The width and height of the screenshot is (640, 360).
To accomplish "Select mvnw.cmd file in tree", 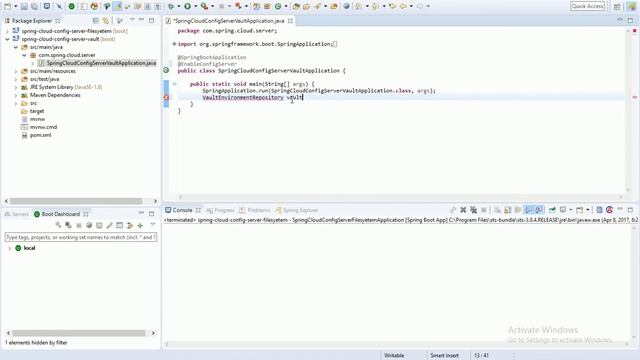I will coord(43,127).
